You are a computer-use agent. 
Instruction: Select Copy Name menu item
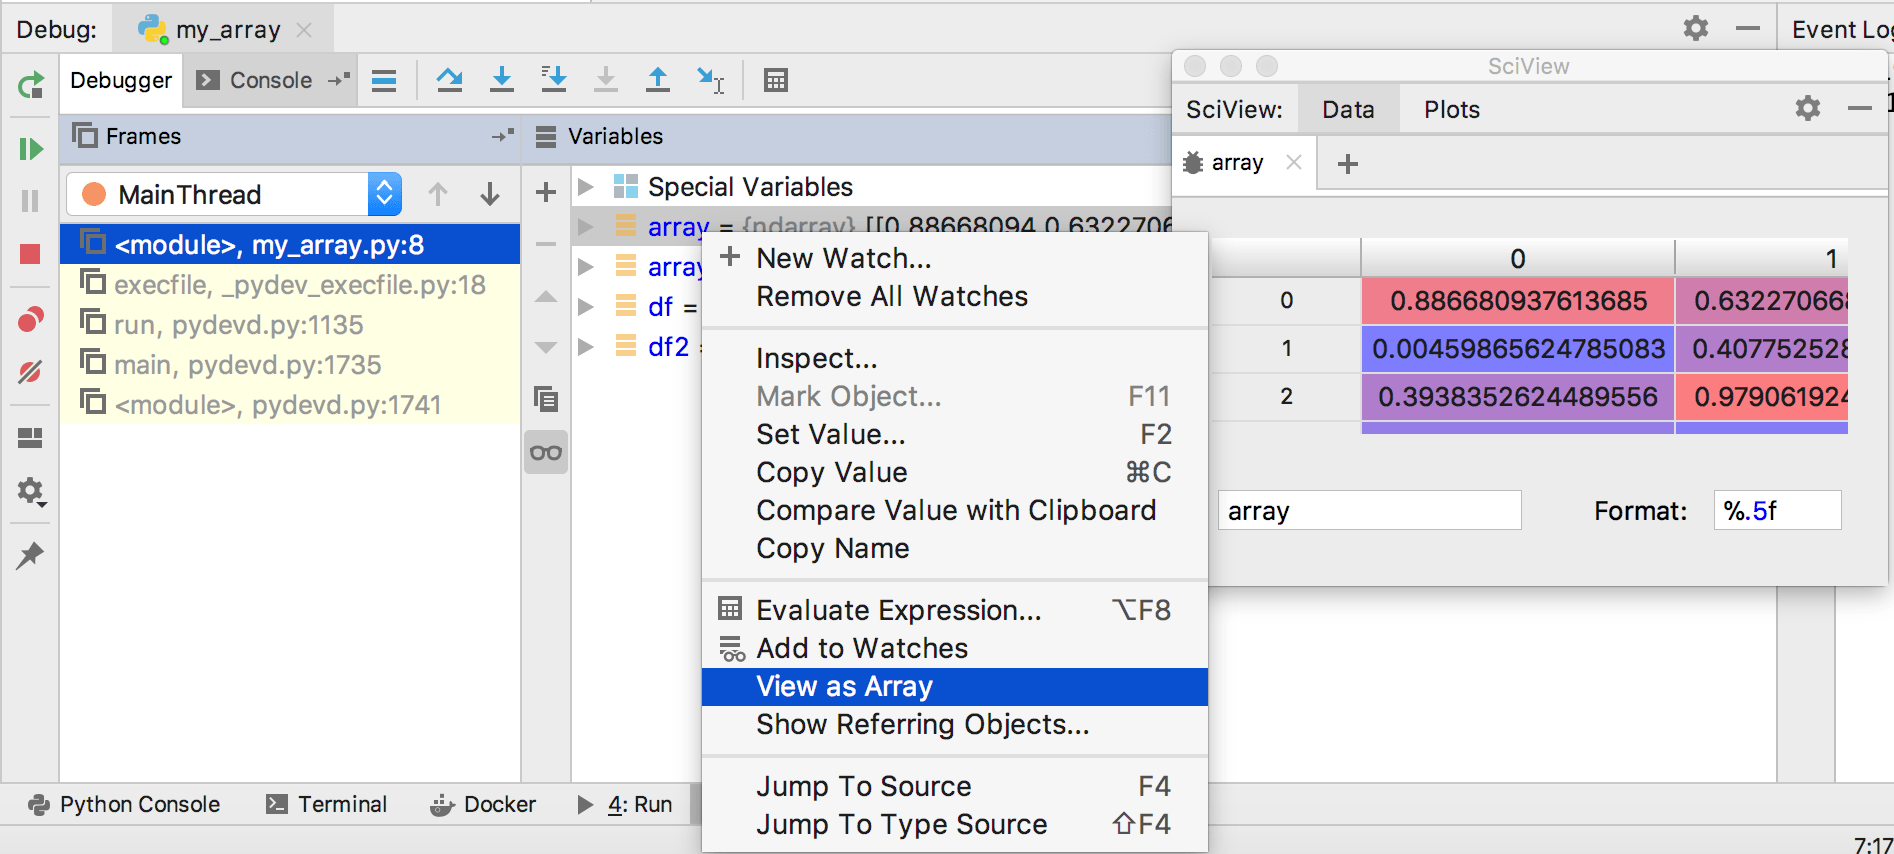point(955,548)
